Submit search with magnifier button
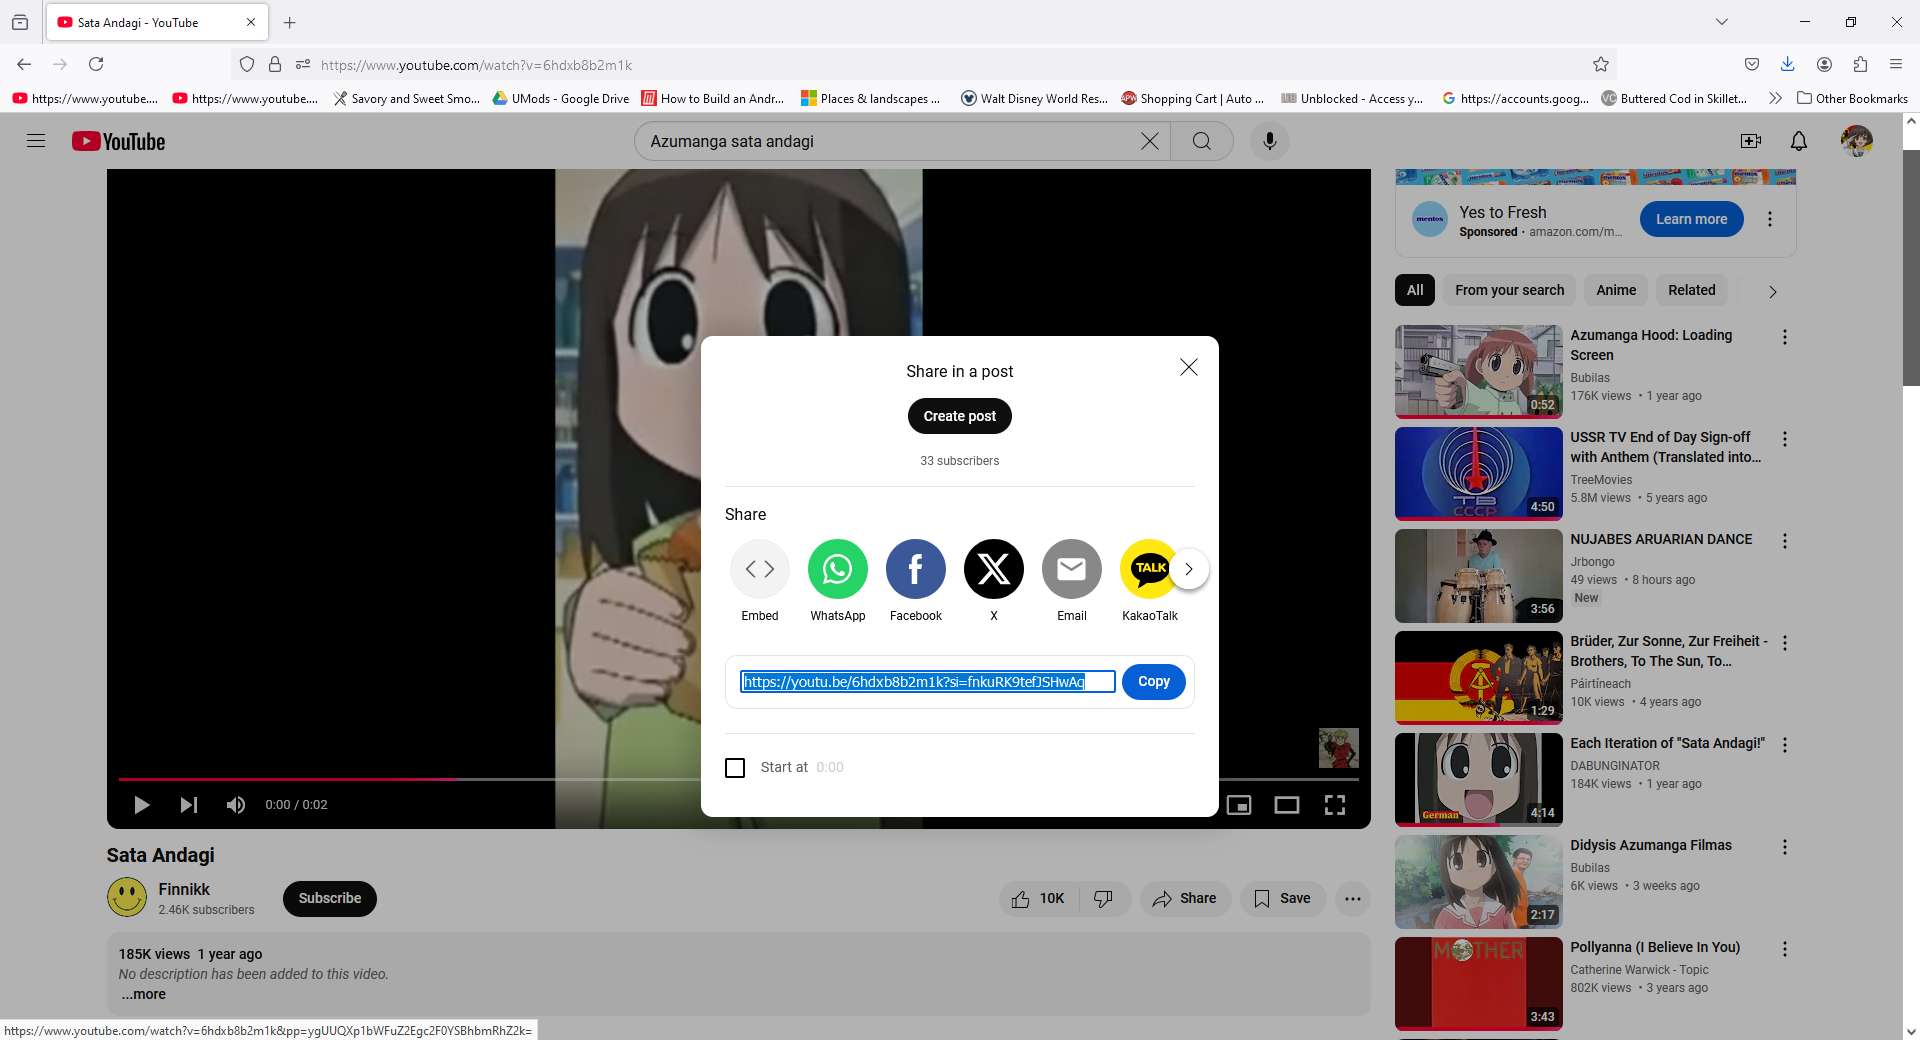Image resolution: width=1920 pixels, height=1040 pixels. click(x=1202, y=141)
